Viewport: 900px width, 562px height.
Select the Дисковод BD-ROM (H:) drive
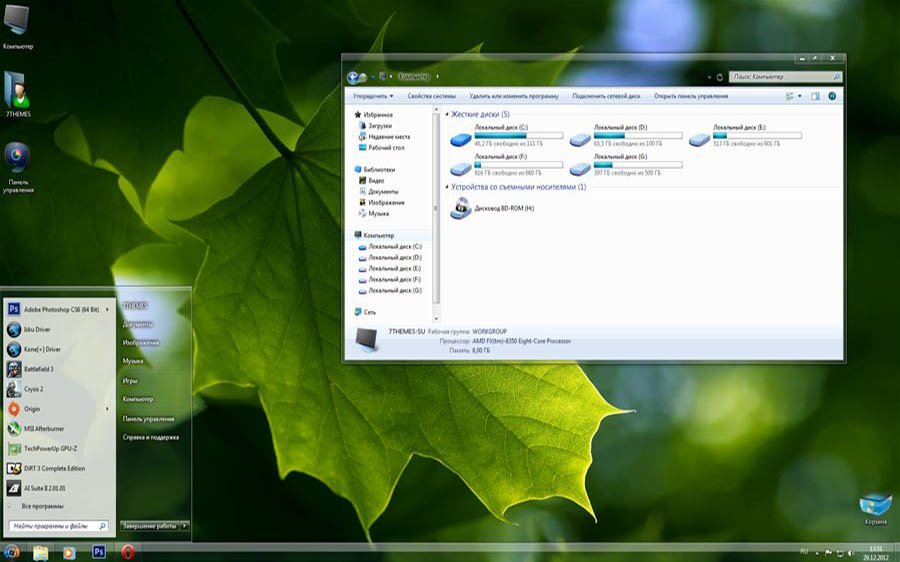[x=463, y=208]
